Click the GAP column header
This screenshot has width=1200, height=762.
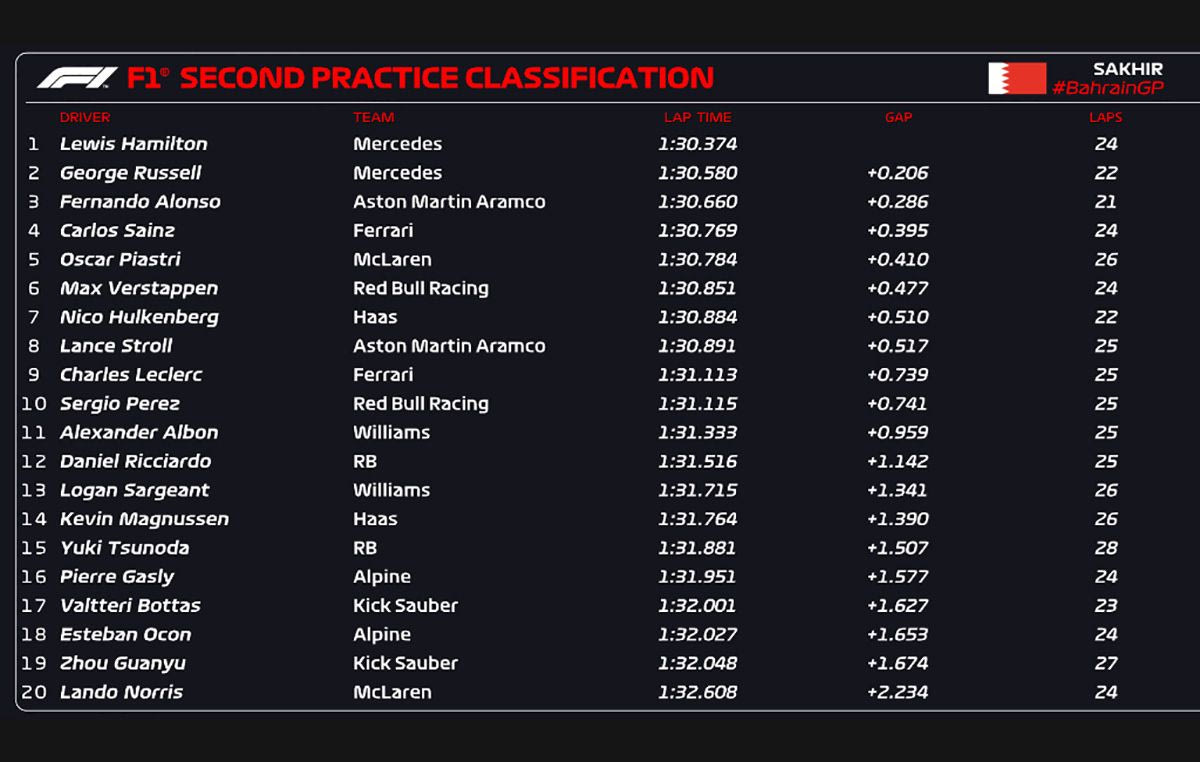pos(898,118)
